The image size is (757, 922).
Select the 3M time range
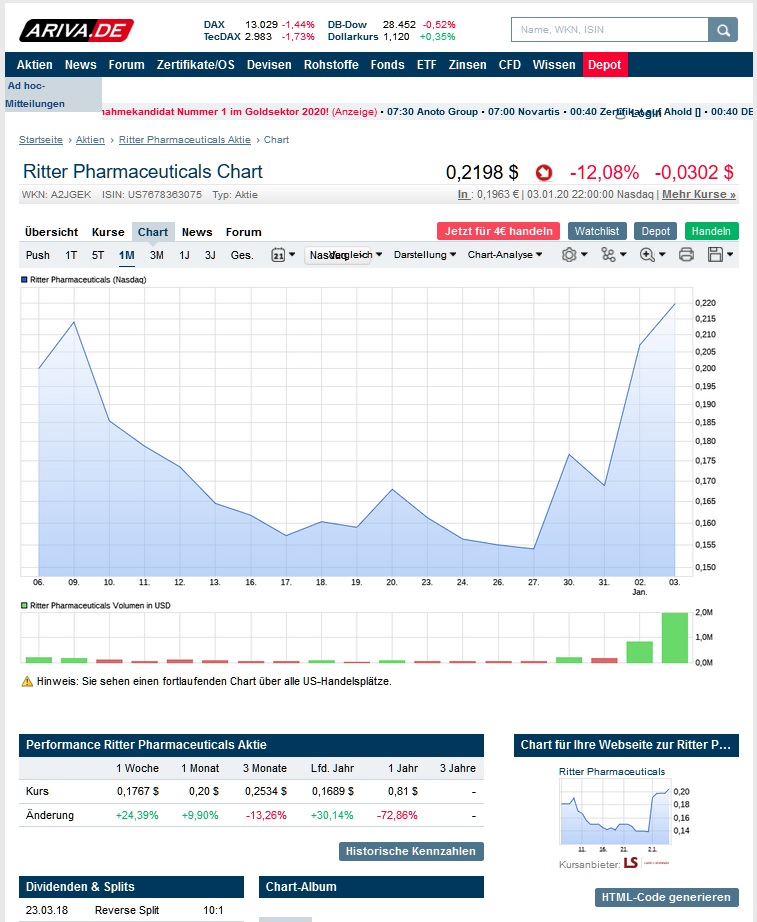click(157, 255)
